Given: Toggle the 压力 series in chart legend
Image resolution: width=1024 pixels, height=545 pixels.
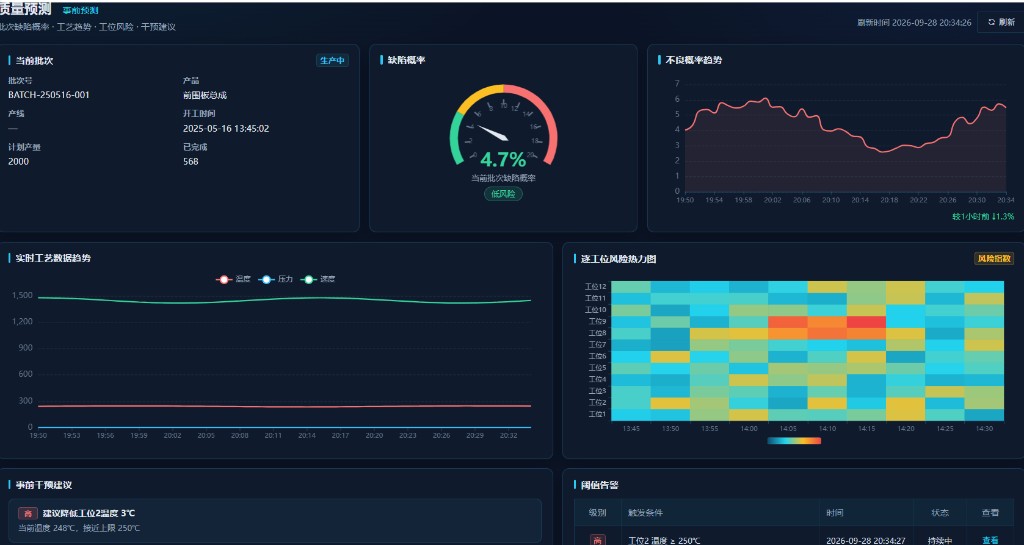Looking at the screenshot, I should point(276,279).
